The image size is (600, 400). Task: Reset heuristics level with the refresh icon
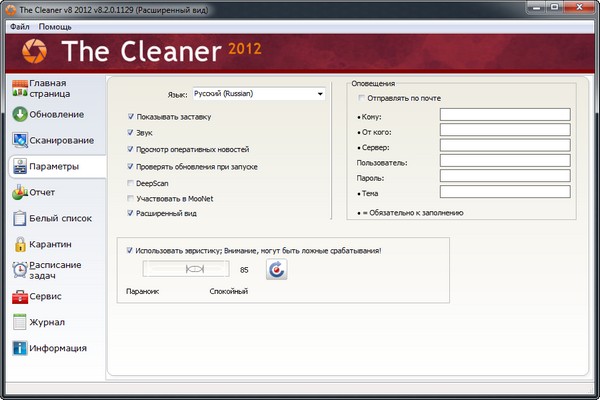pos(277,269)
